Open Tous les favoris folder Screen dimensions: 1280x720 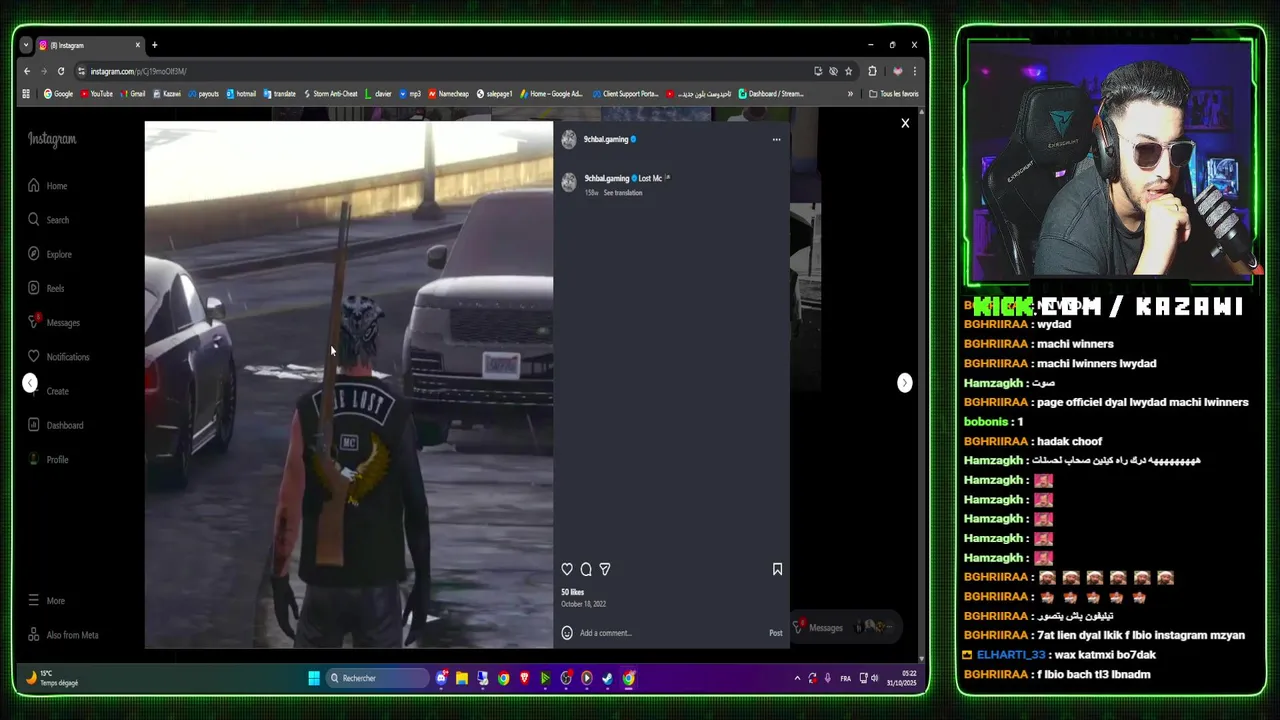894,94
